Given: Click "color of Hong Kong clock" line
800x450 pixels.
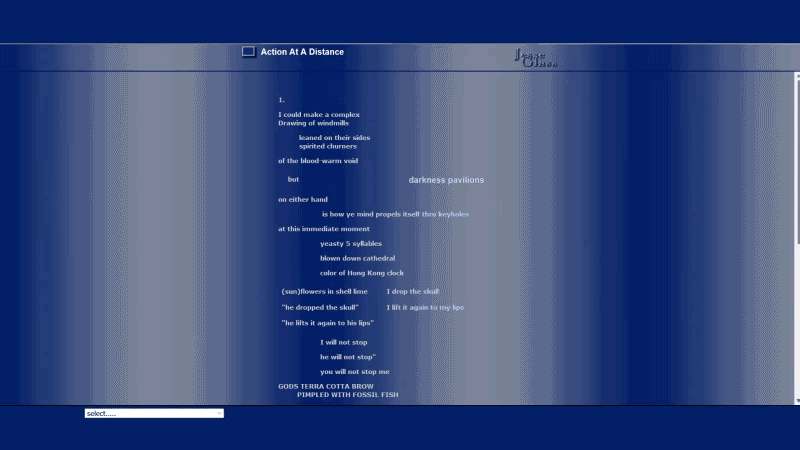Looking at the screenshot, I should click(x=362, y=273).
